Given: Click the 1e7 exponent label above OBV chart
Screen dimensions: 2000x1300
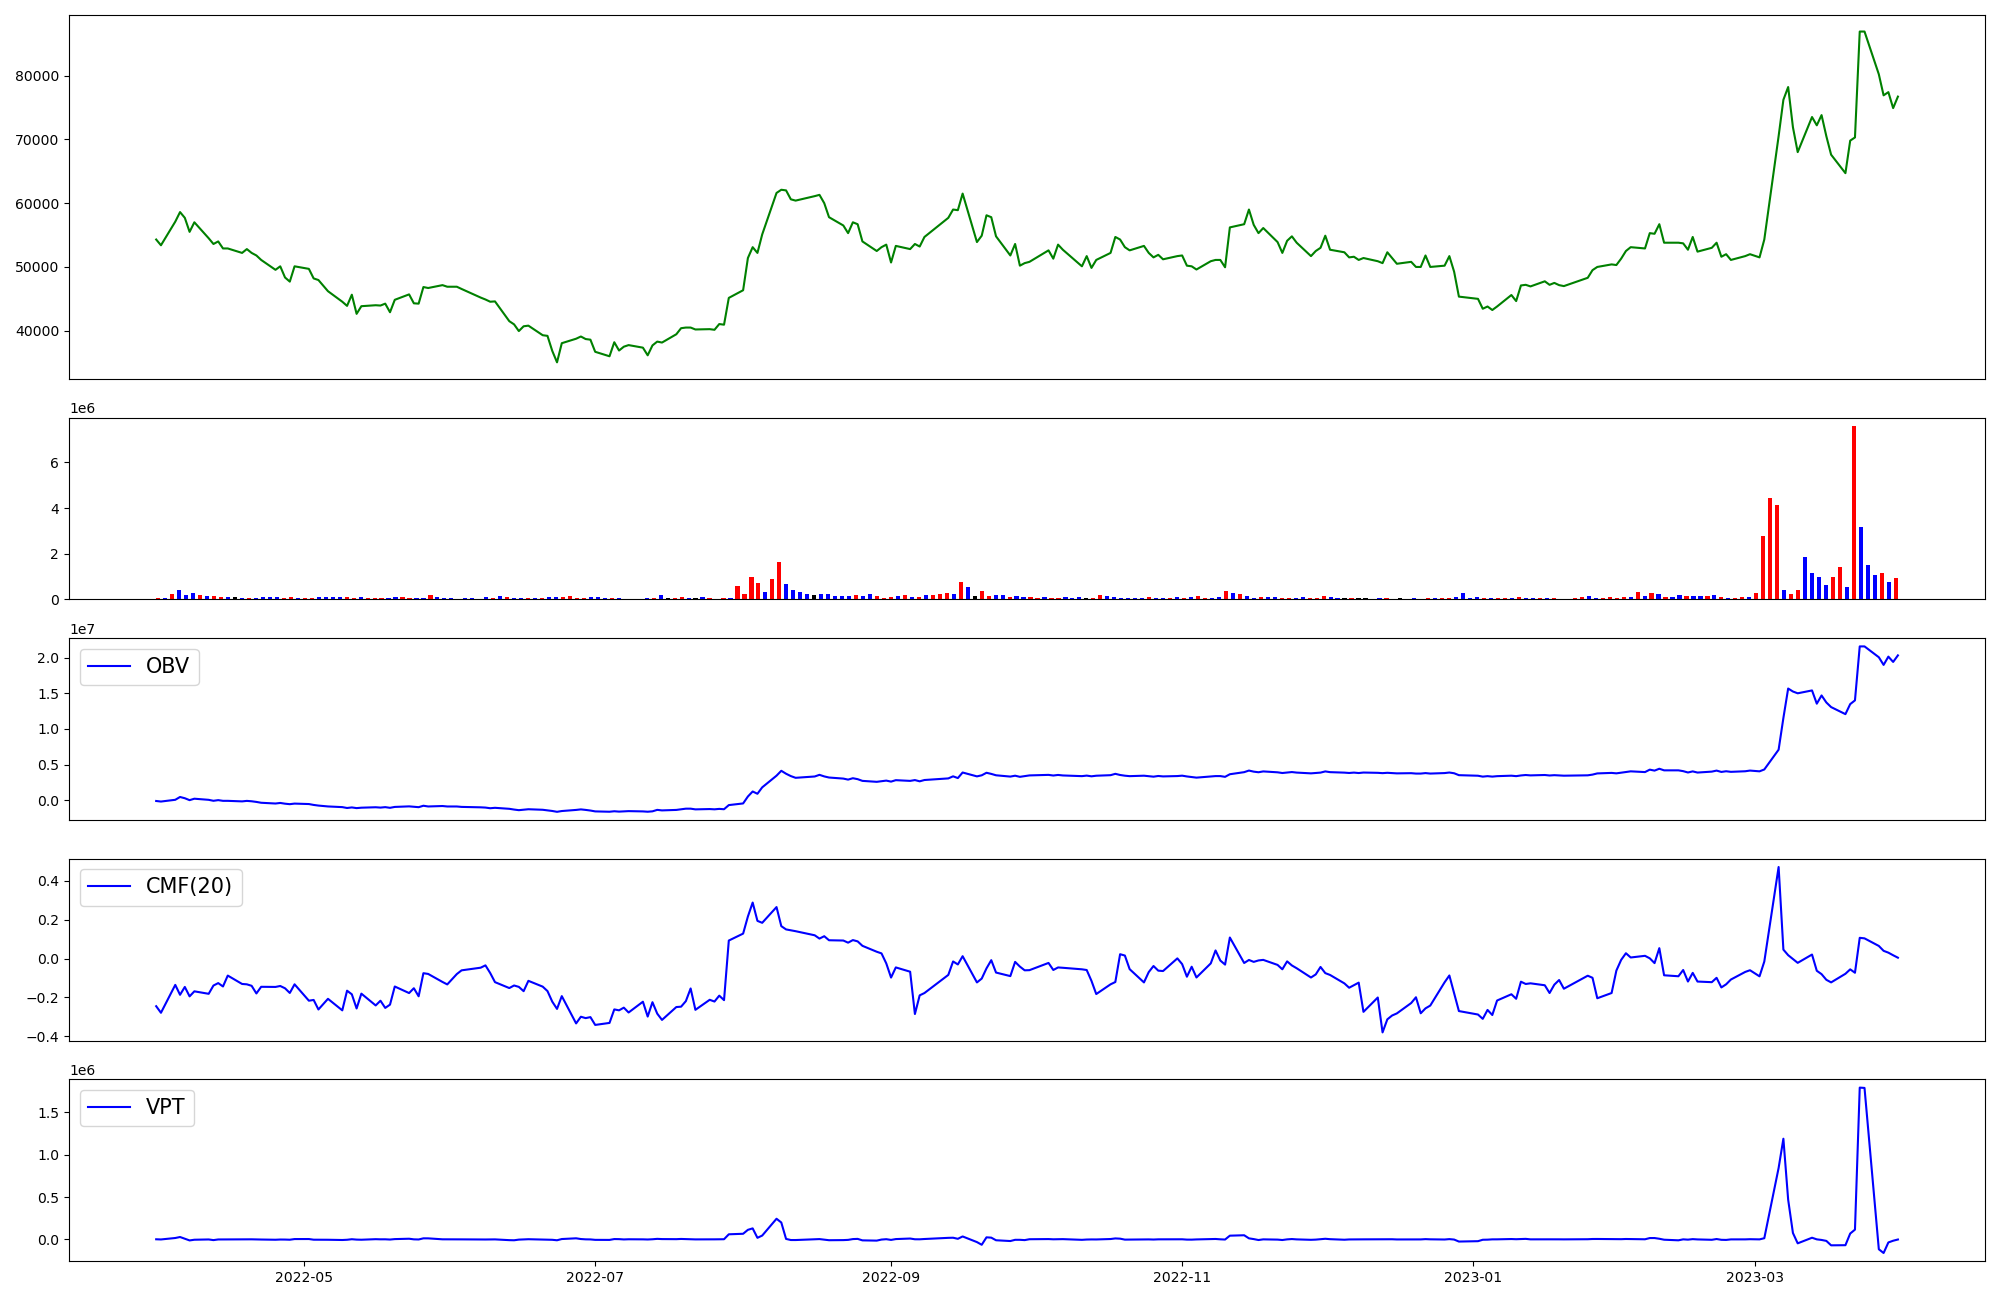Looking at the screenshot, I should tap(82, 629).
